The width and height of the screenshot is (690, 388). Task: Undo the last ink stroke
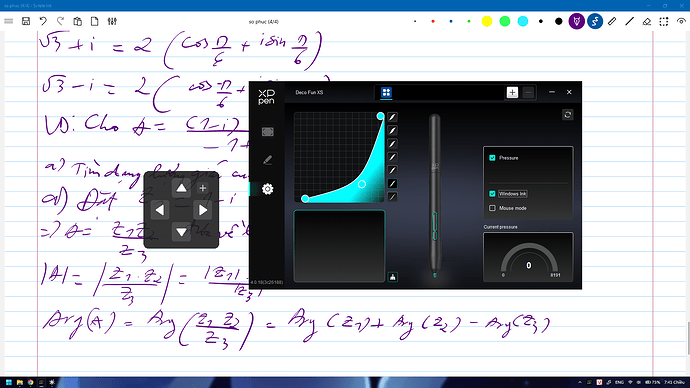43,21
